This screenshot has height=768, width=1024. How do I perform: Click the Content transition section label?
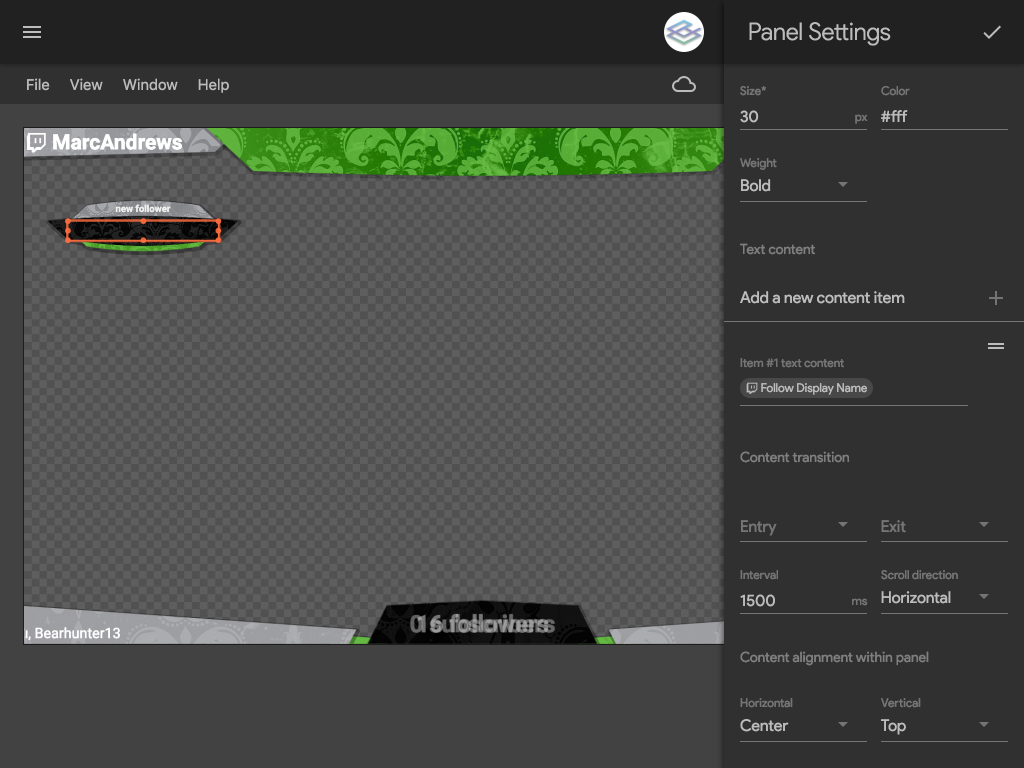(x=794, y=457)
